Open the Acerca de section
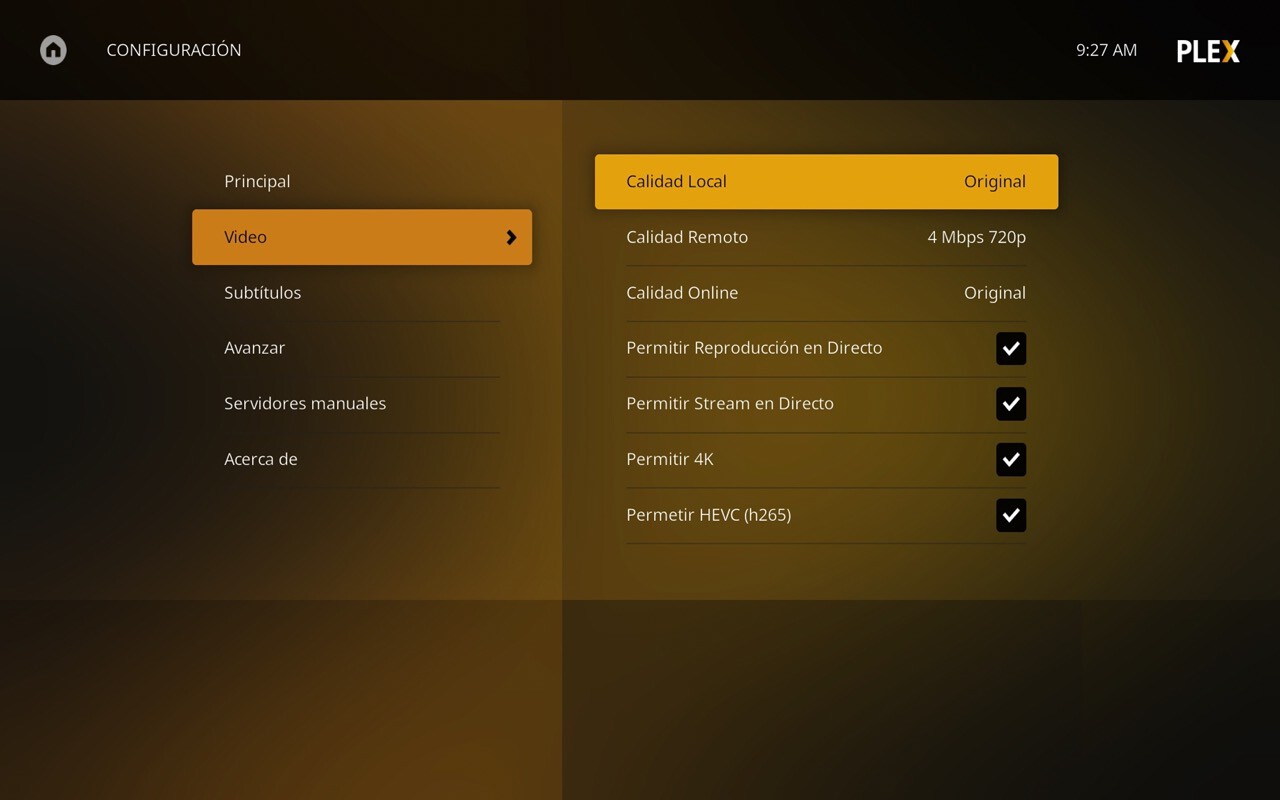This screenshot has height=800, width=1280. 261,459
